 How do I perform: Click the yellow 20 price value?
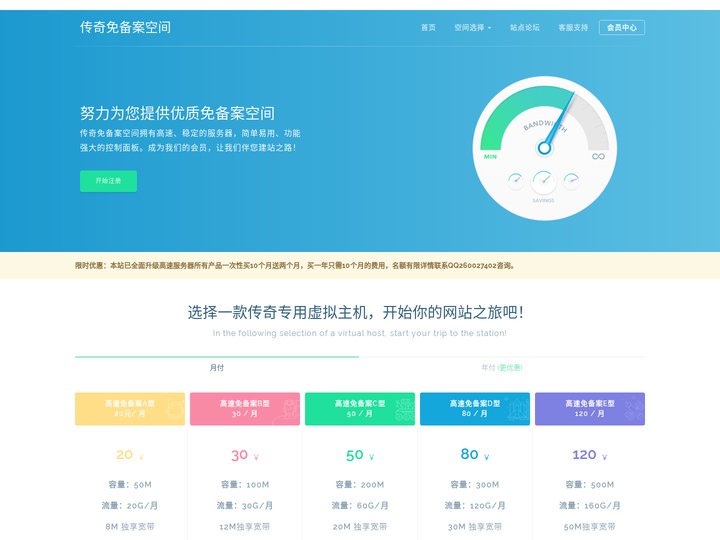click(124, 455)
